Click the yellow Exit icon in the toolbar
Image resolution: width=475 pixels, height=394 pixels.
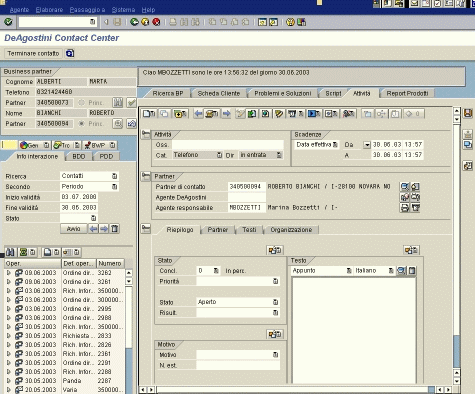tap(145, 22)
